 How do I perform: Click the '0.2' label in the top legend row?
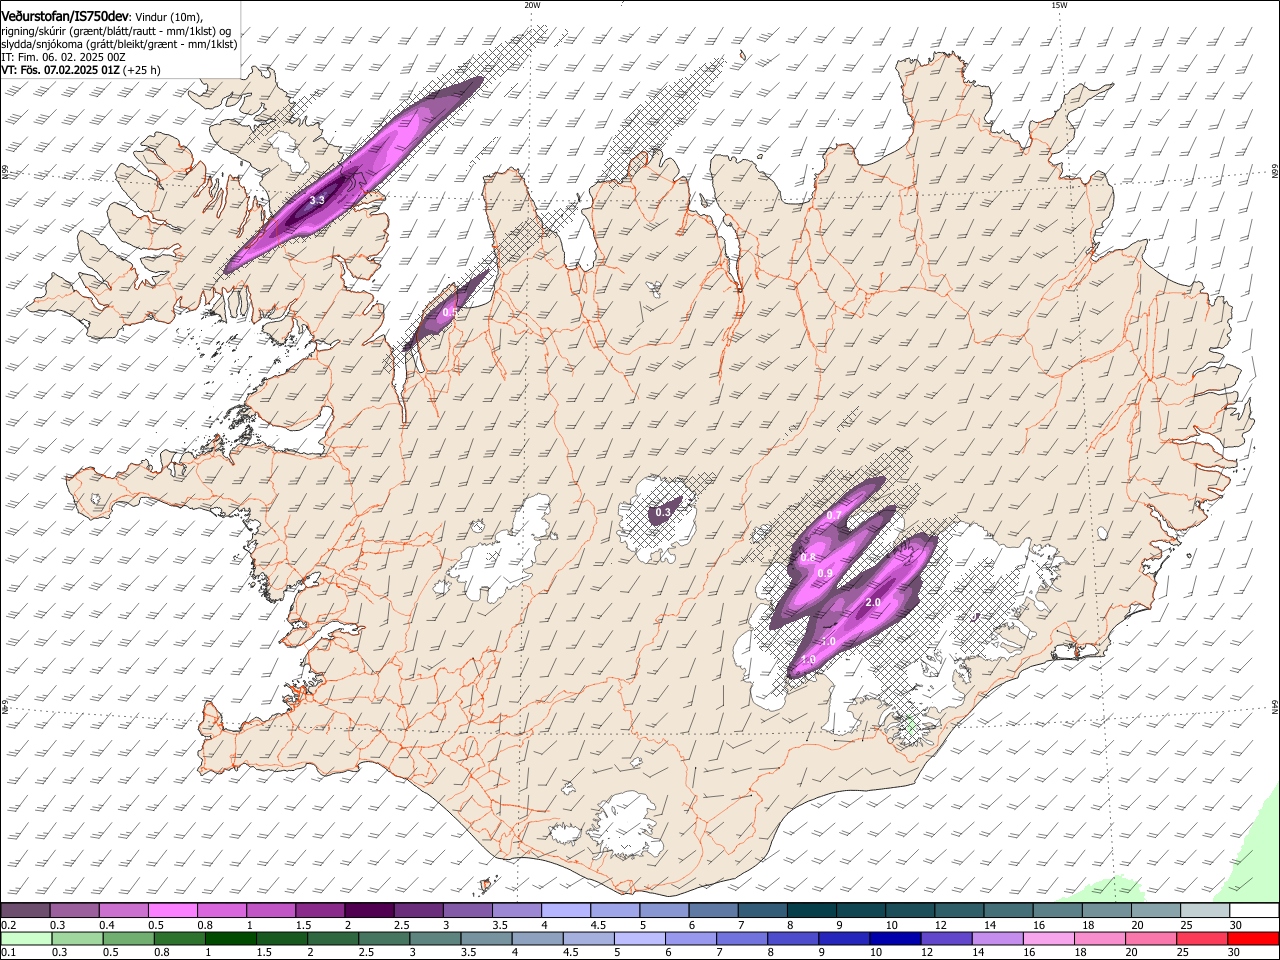pos(9,925)
